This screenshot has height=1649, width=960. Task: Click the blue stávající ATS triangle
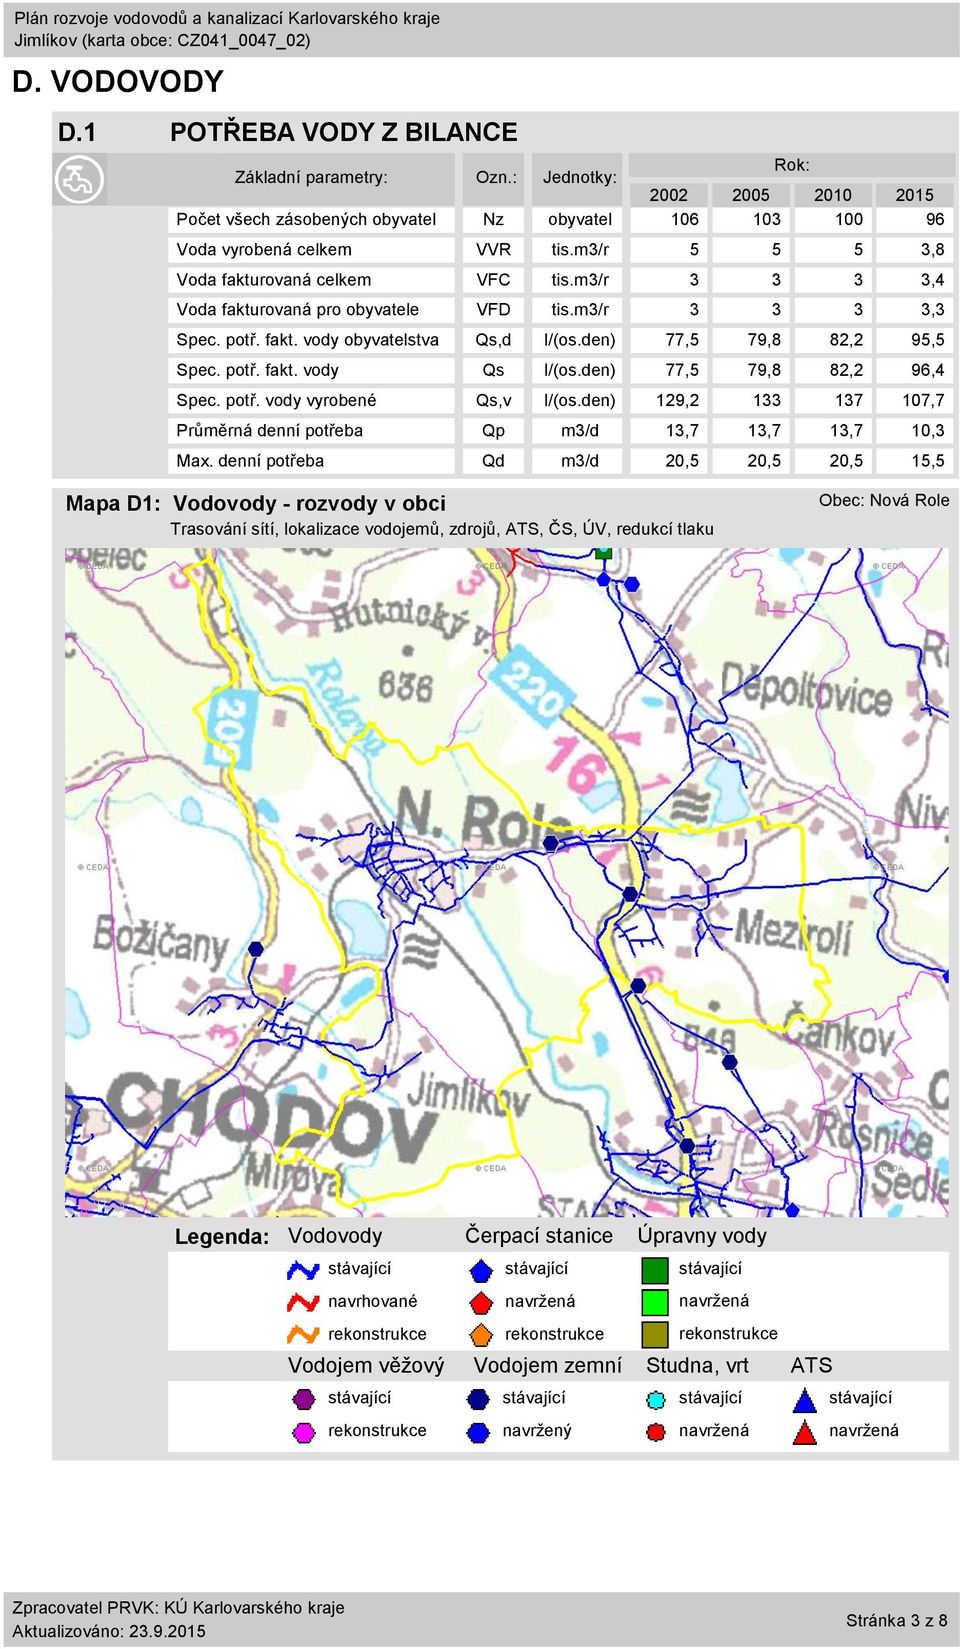[805, 1399]
